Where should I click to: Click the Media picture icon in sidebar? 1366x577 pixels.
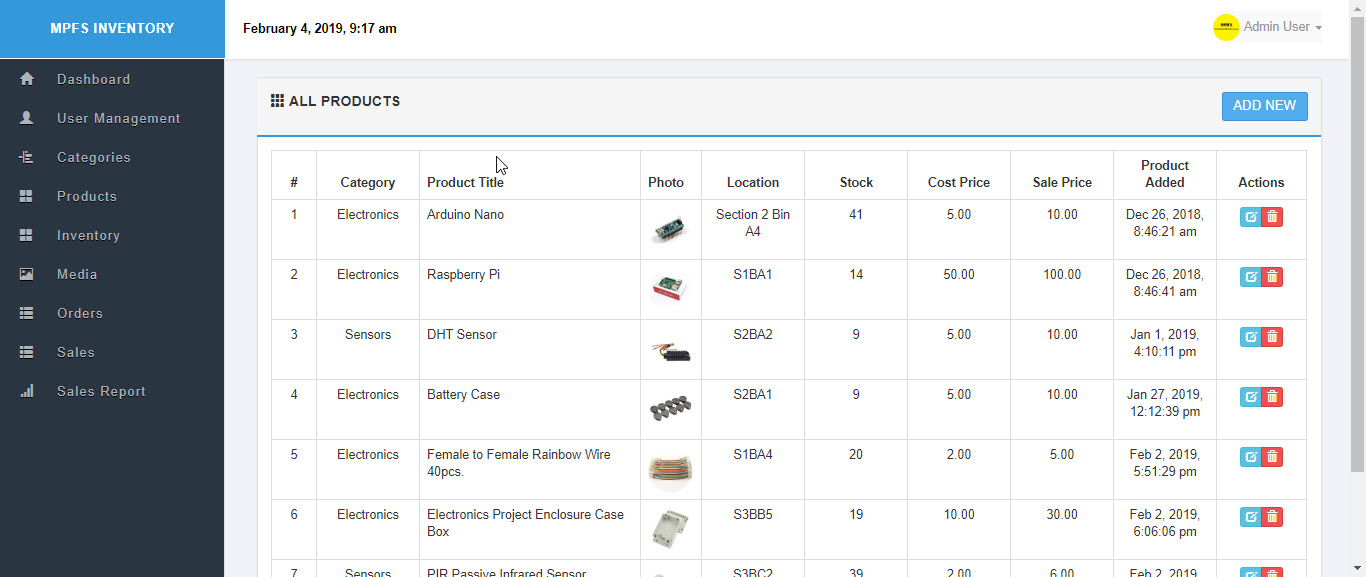[x=27, y=274]
